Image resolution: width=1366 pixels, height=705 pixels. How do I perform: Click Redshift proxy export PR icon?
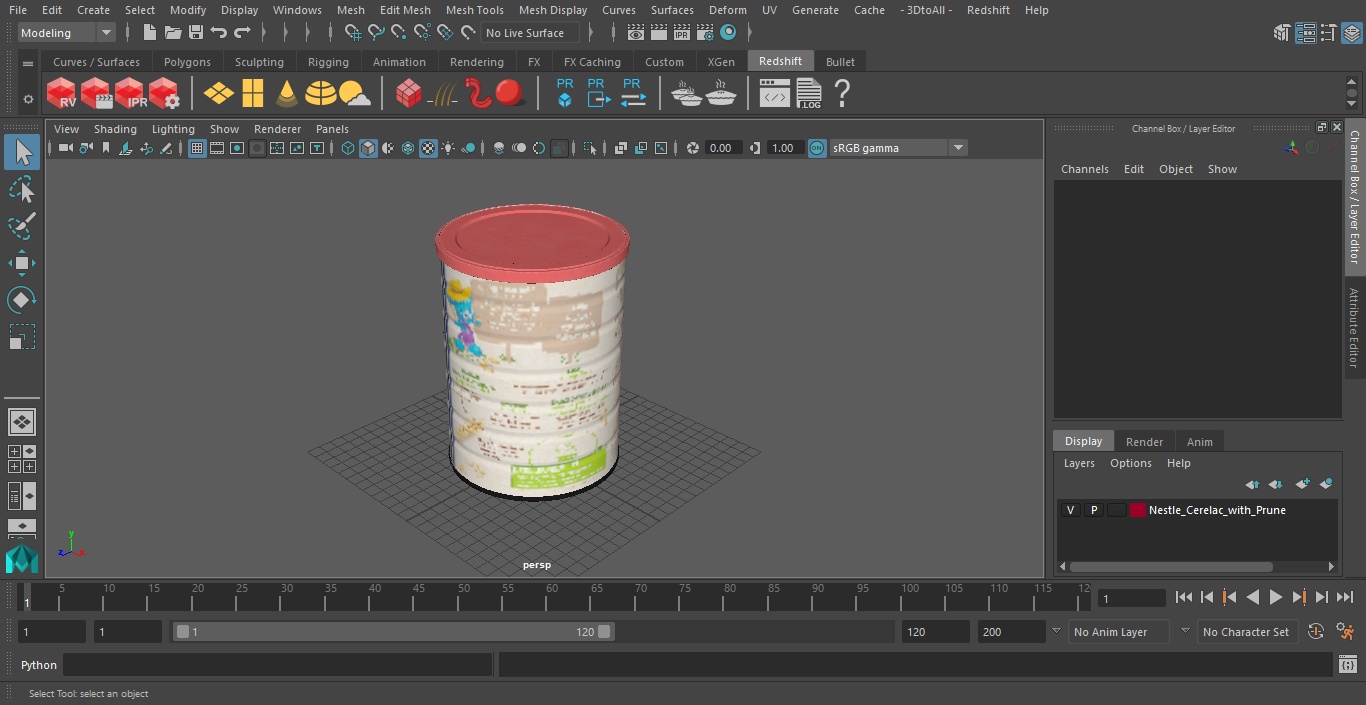point(598,94)
